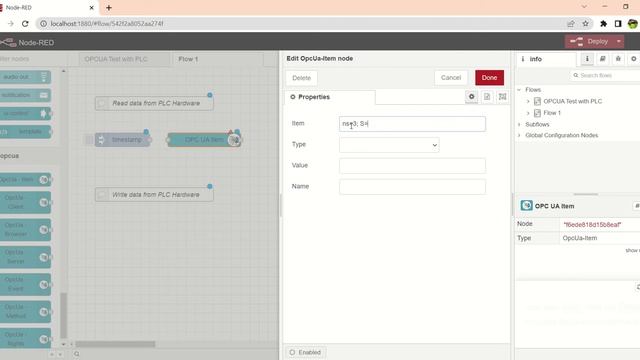Select Flow 1 in info tree
This screenshot has height=360, width=640.
click(x=552, y=113)
